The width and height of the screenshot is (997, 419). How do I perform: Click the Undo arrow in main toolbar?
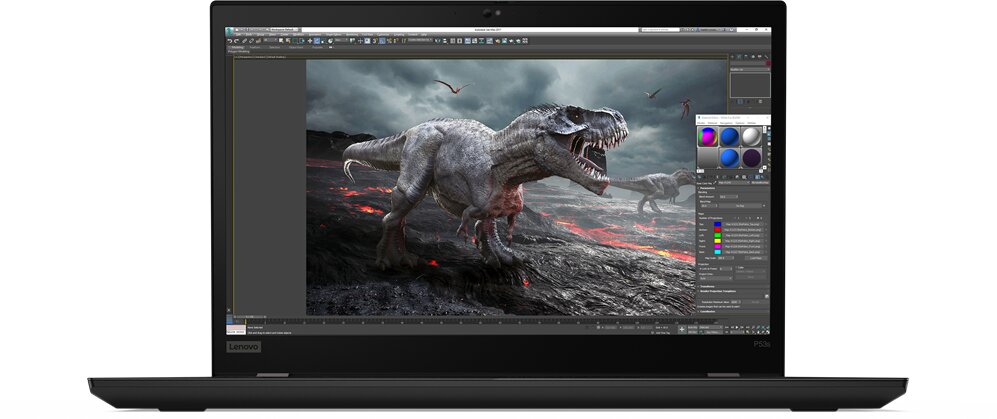230,41
